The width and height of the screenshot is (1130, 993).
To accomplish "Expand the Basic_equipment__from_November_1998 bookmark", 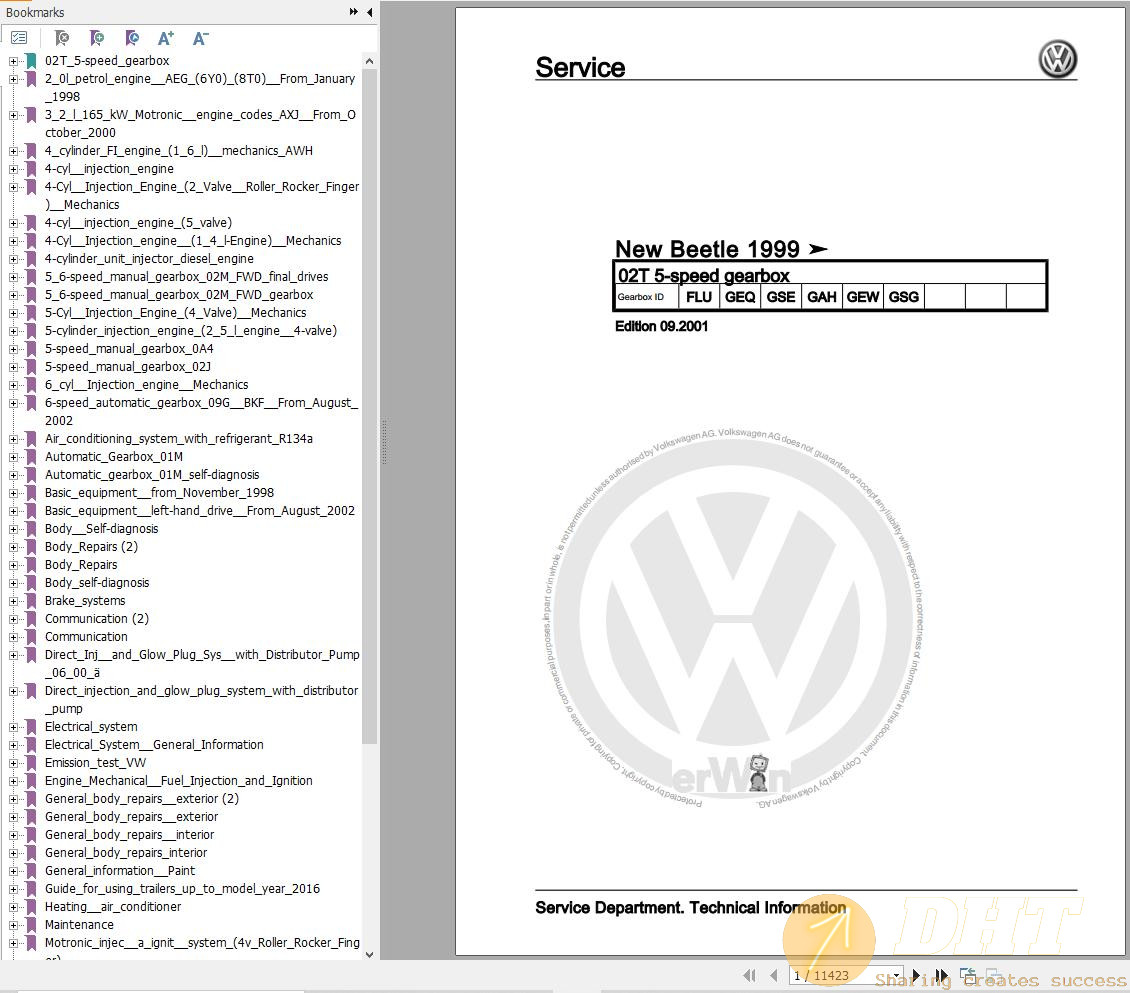I will [13, 494].
